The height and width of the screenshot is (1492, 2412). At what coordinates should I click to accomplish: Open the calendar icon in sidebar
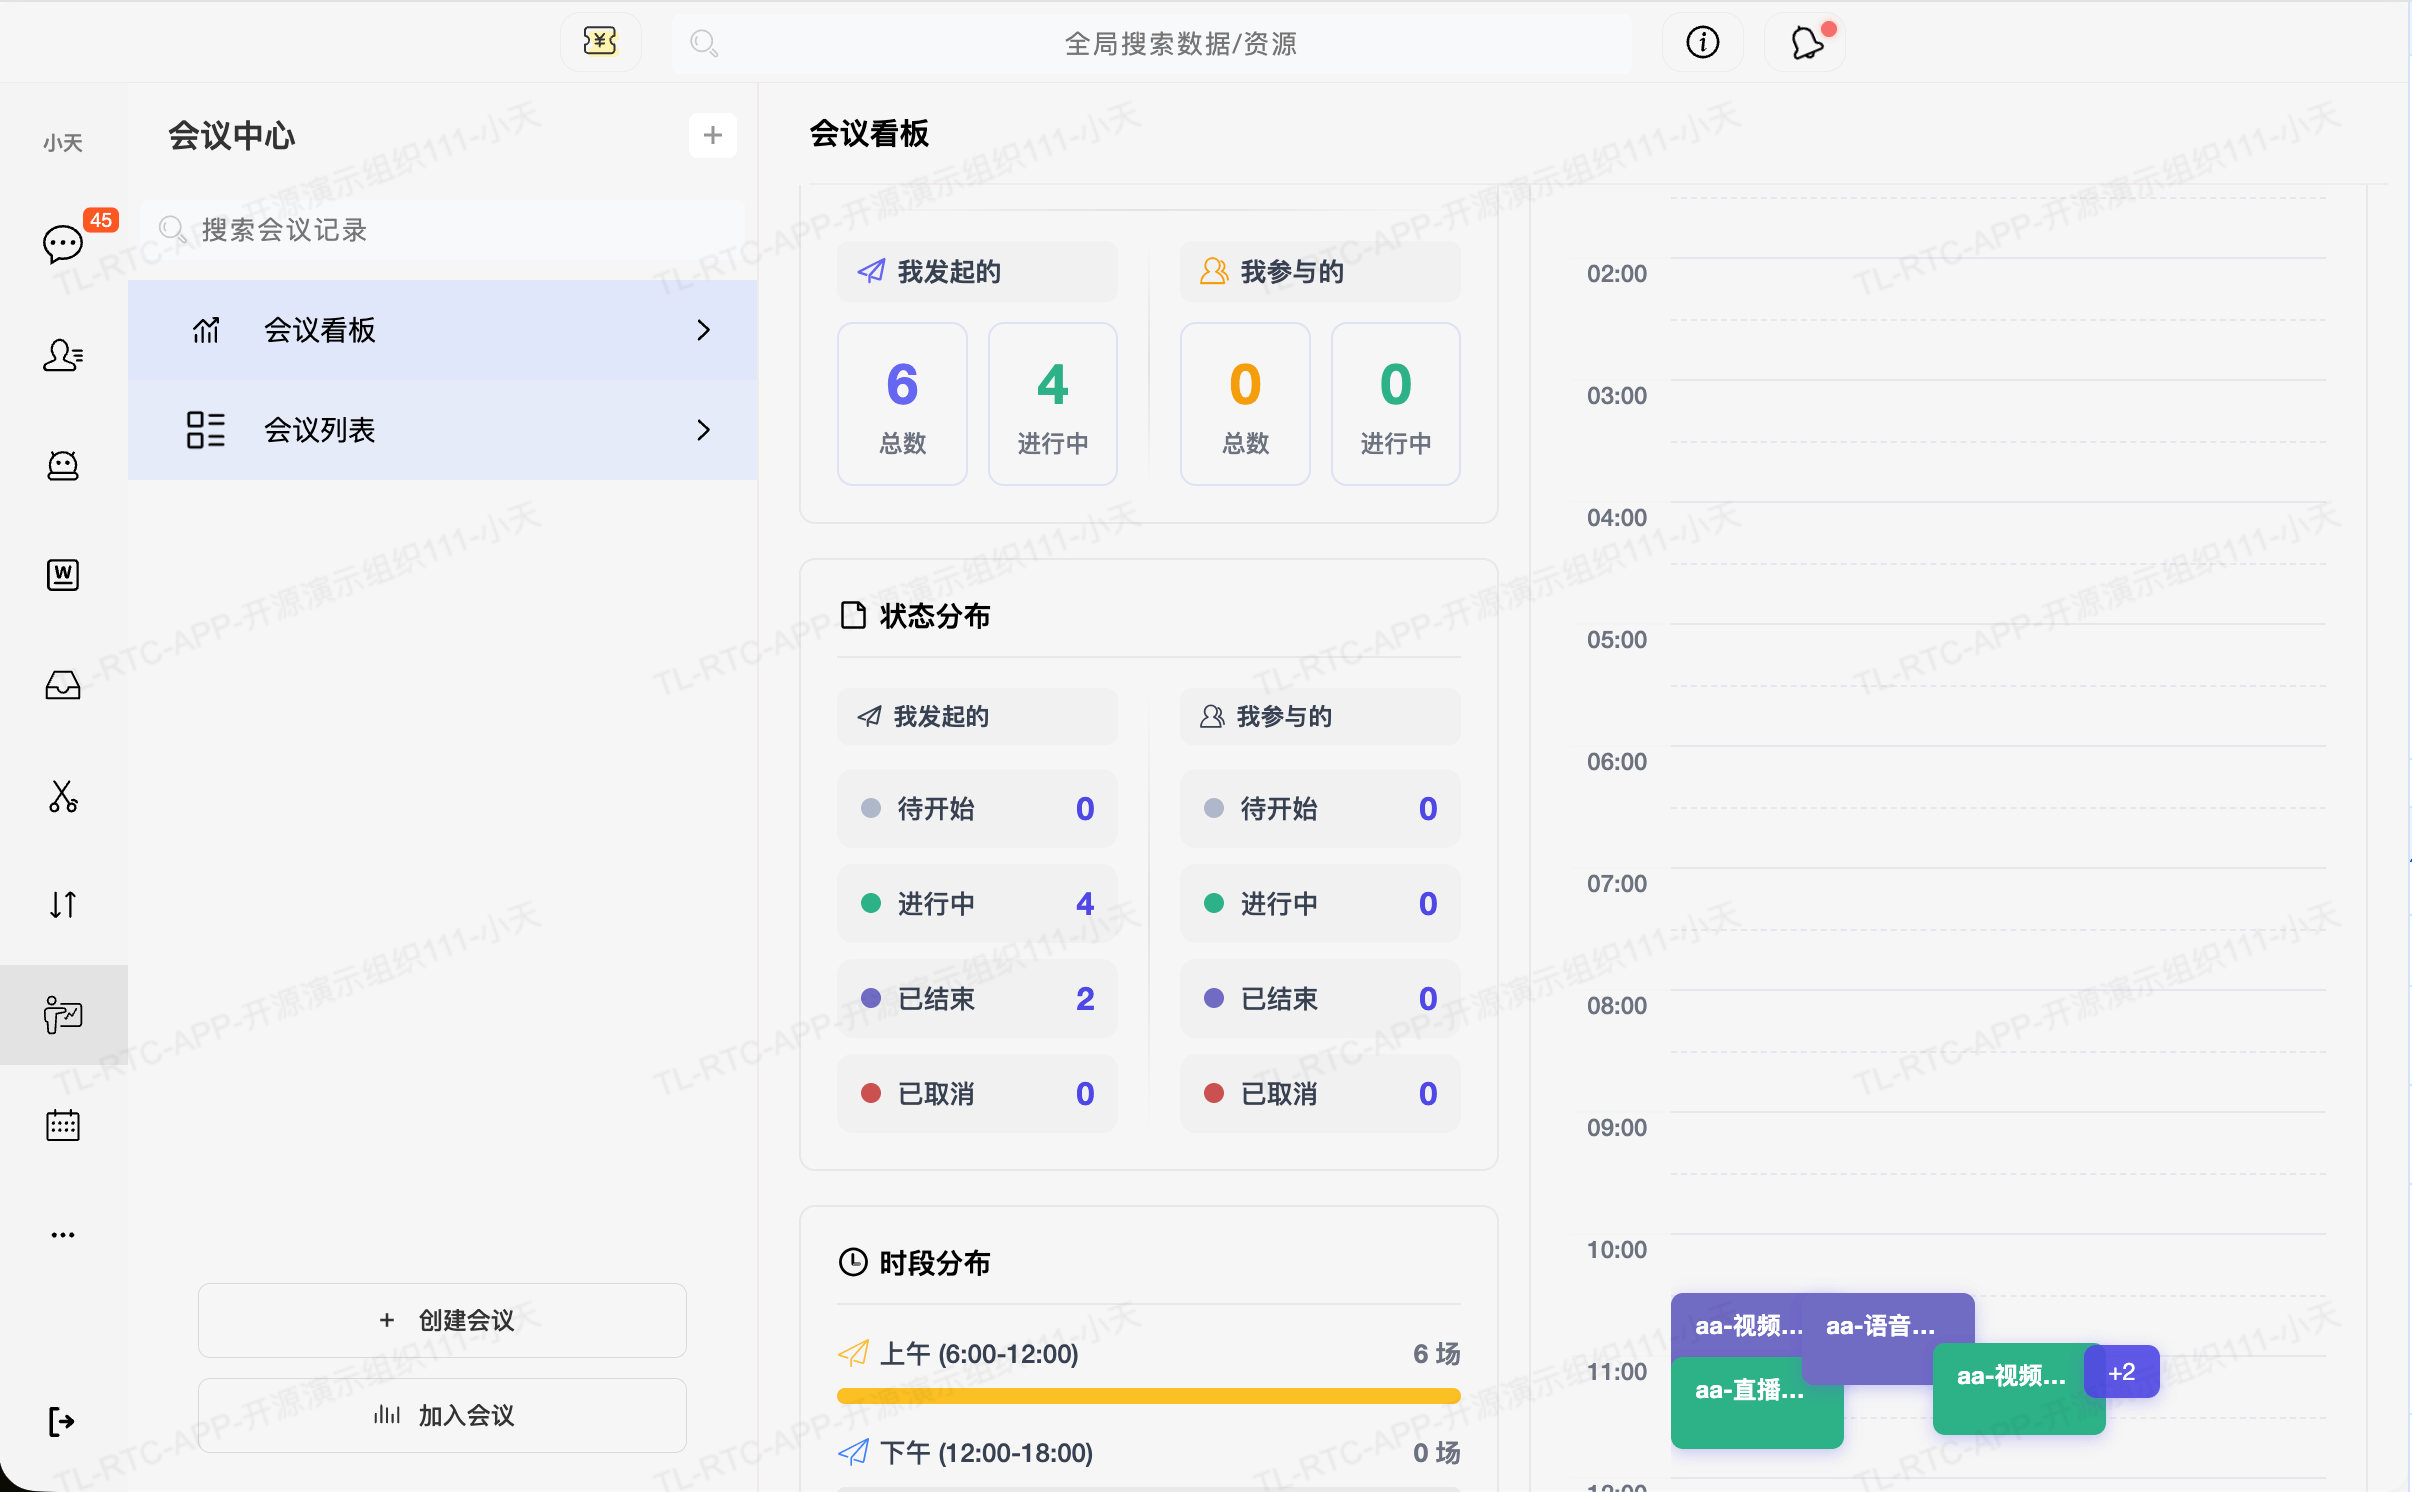point(63,1125)
